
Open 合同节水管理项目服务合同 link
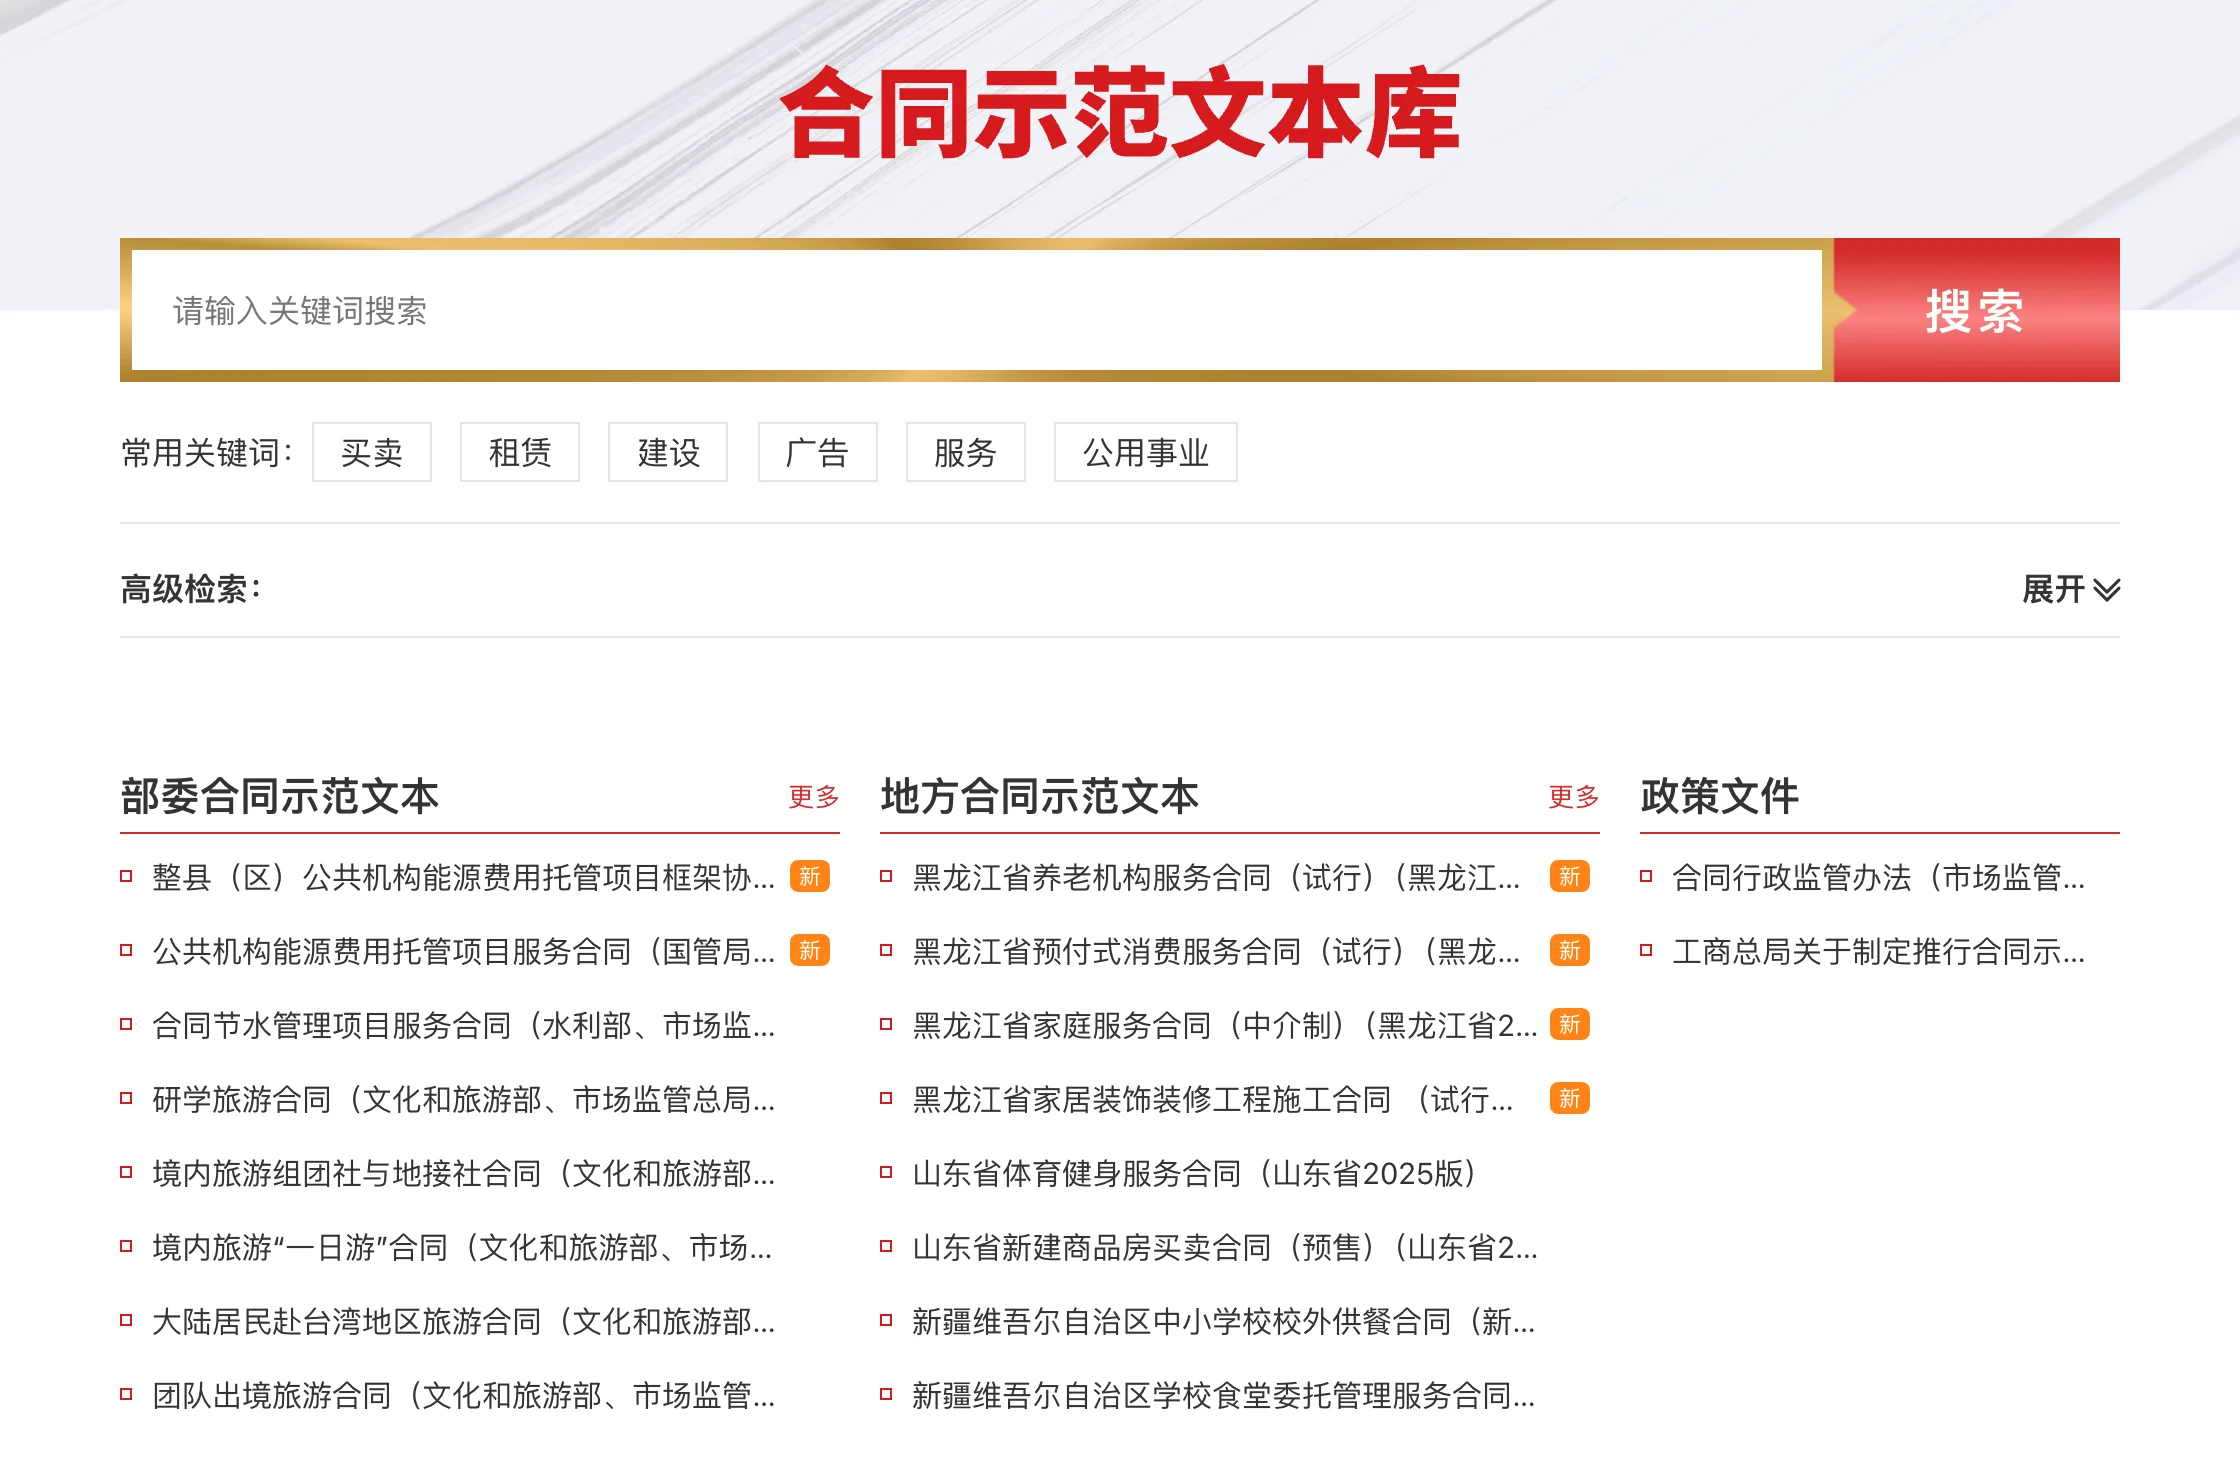click(463, 1025)
